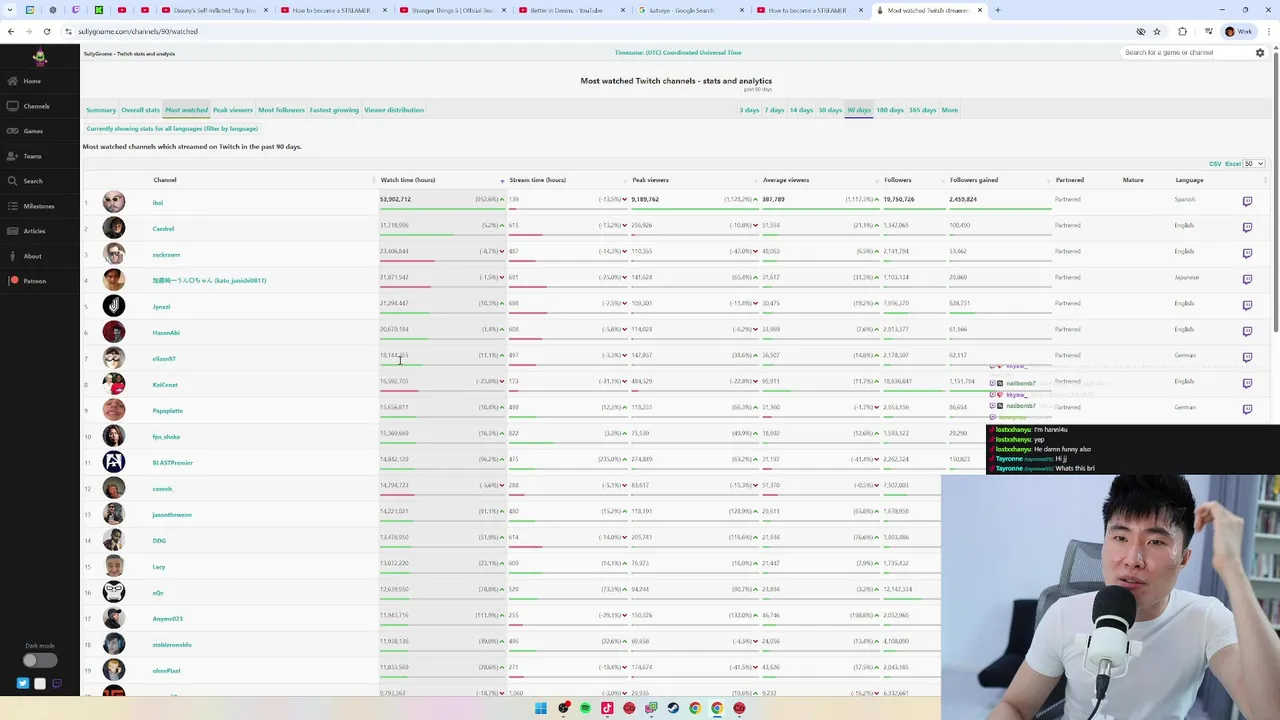Open the settings gear beside the search box
The image size is (1280, 720).
point(1260,53)
